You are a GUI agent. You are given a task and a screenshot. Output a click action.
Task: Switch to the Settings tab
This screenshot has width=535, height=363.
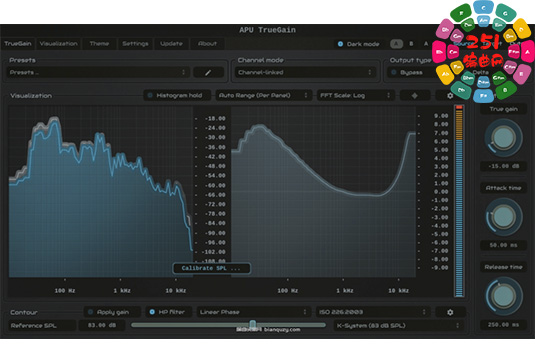point(135,44)
